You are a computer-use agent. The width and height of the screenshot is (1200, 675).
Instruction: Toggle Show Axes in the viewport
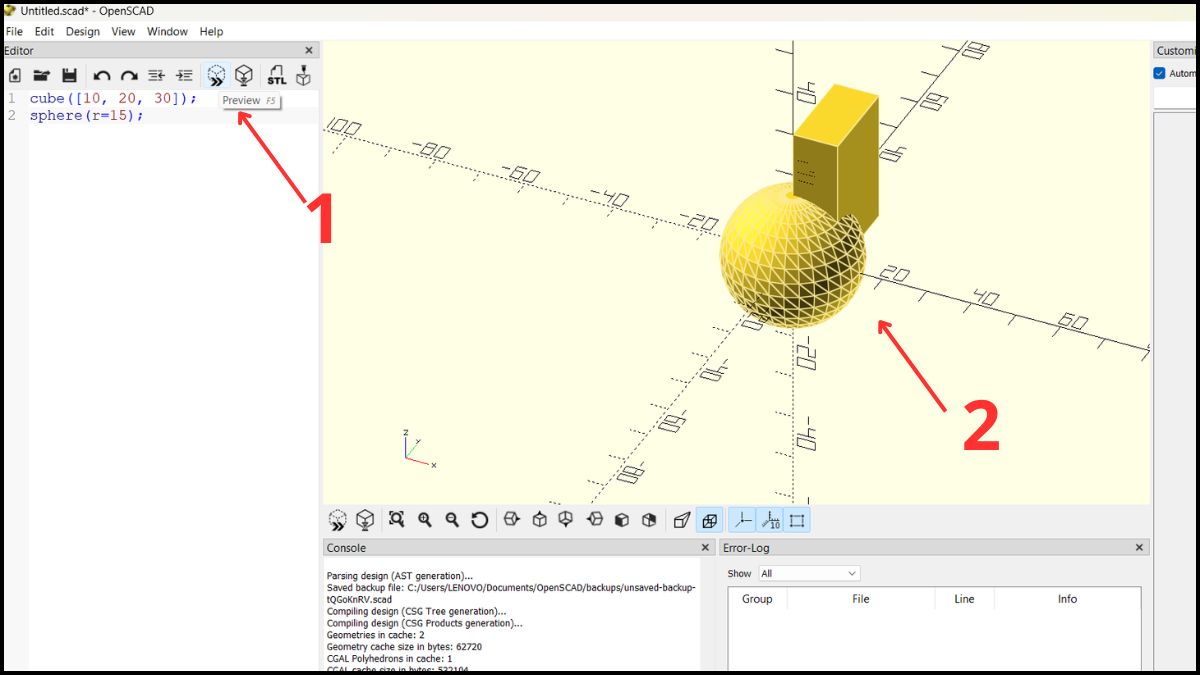coord(742,520)
